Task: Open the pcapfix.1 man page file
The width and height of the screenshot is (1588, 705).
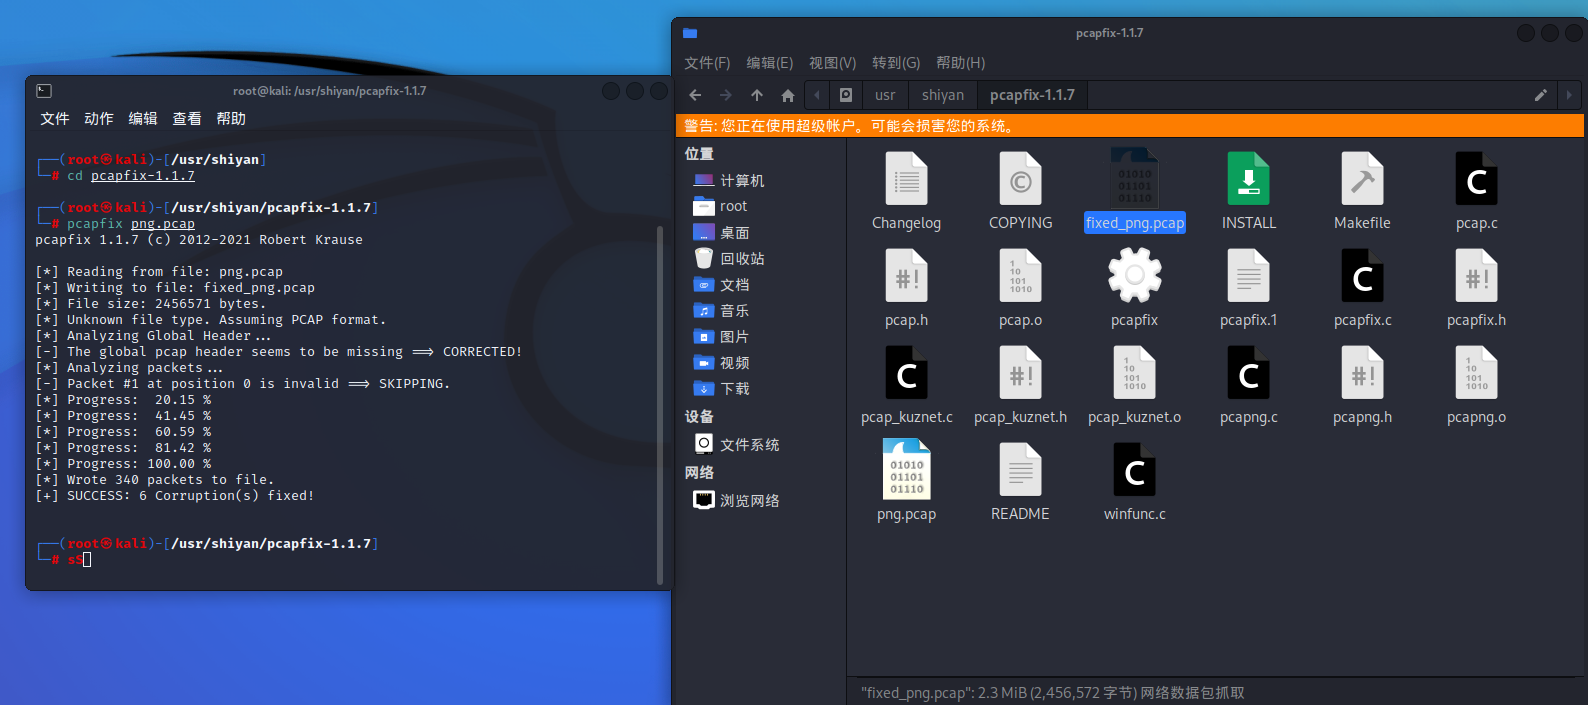Action: [1248, 277]
